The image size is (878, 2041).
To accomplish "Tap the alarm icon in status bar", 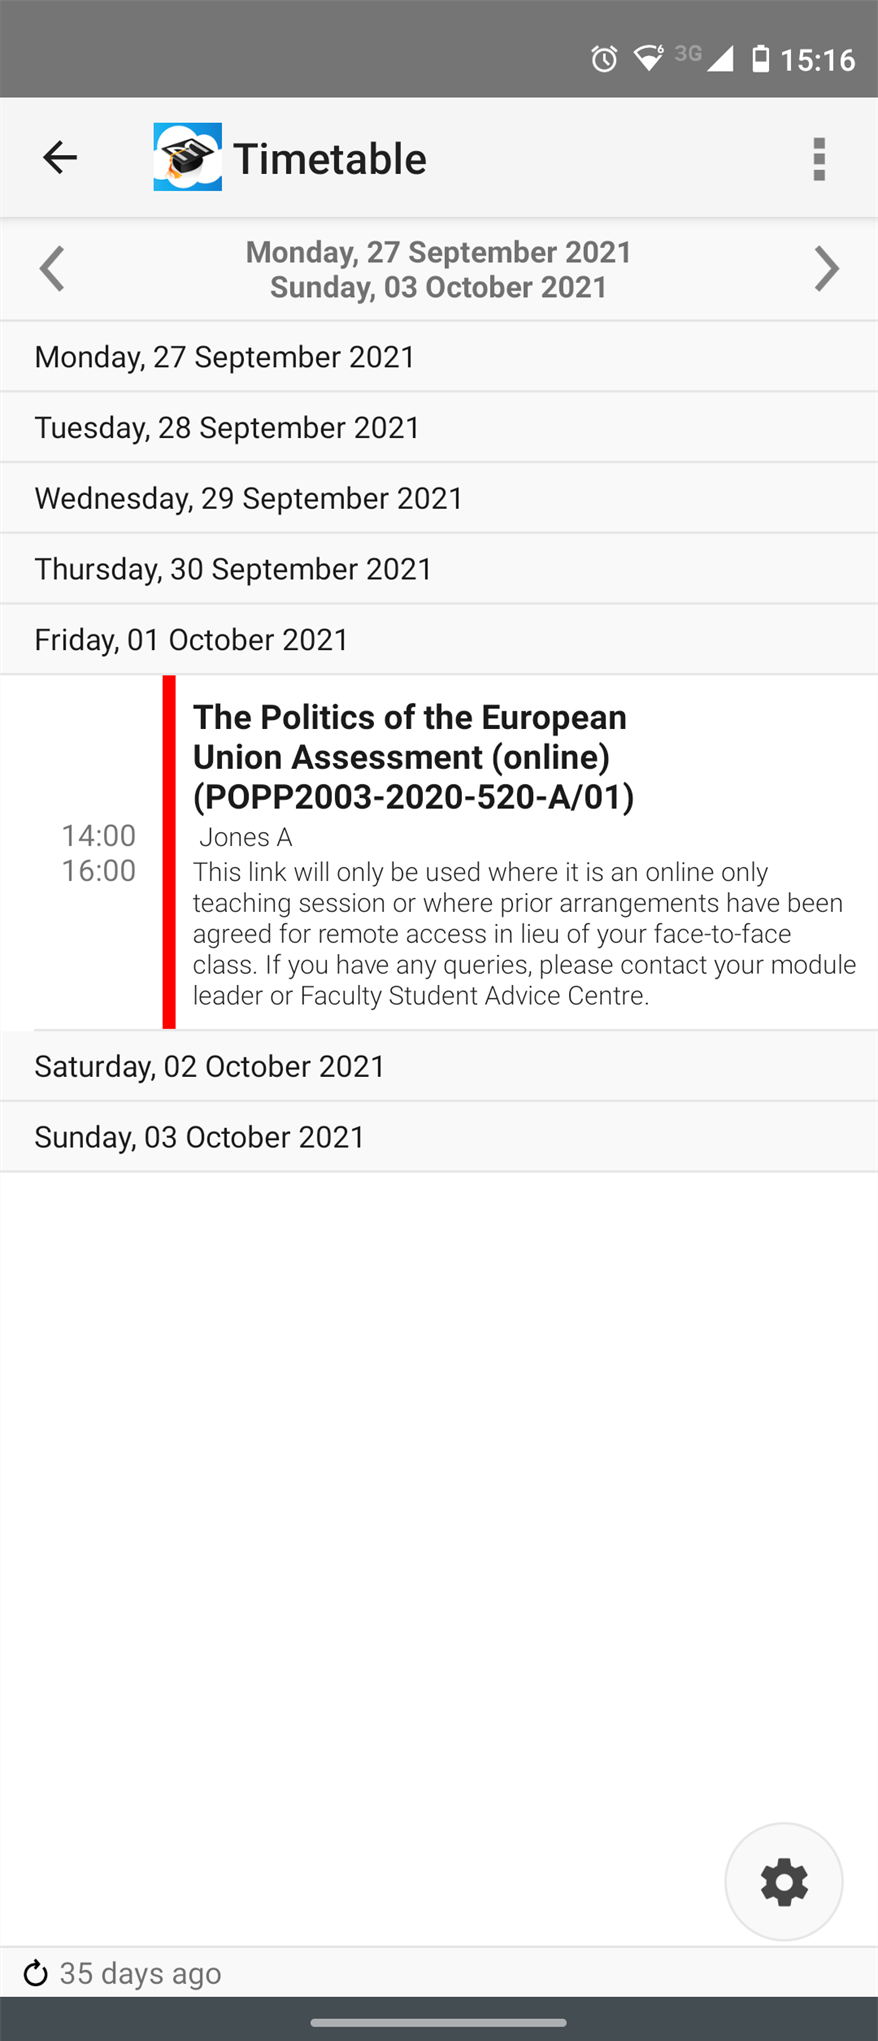I will click(x=604, y=59).
